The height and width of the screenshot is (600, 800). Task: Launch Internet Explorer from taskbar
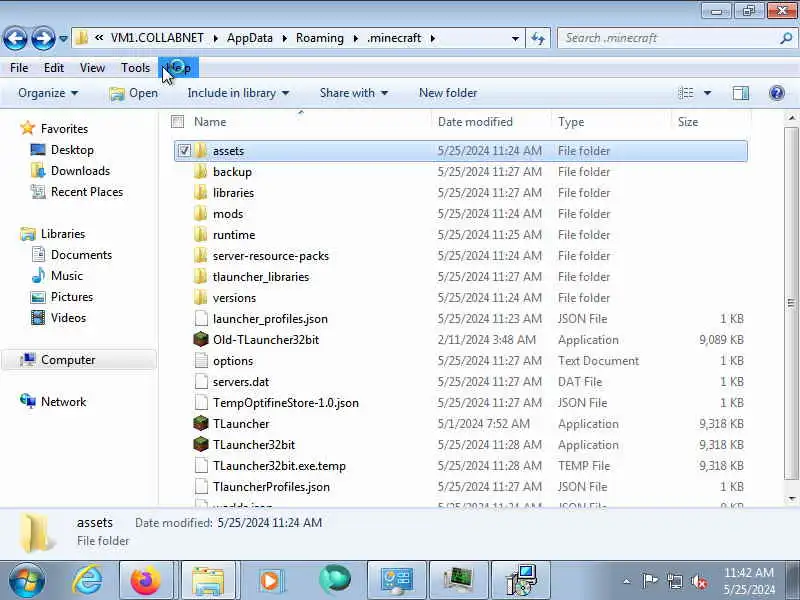coord(87,580)
